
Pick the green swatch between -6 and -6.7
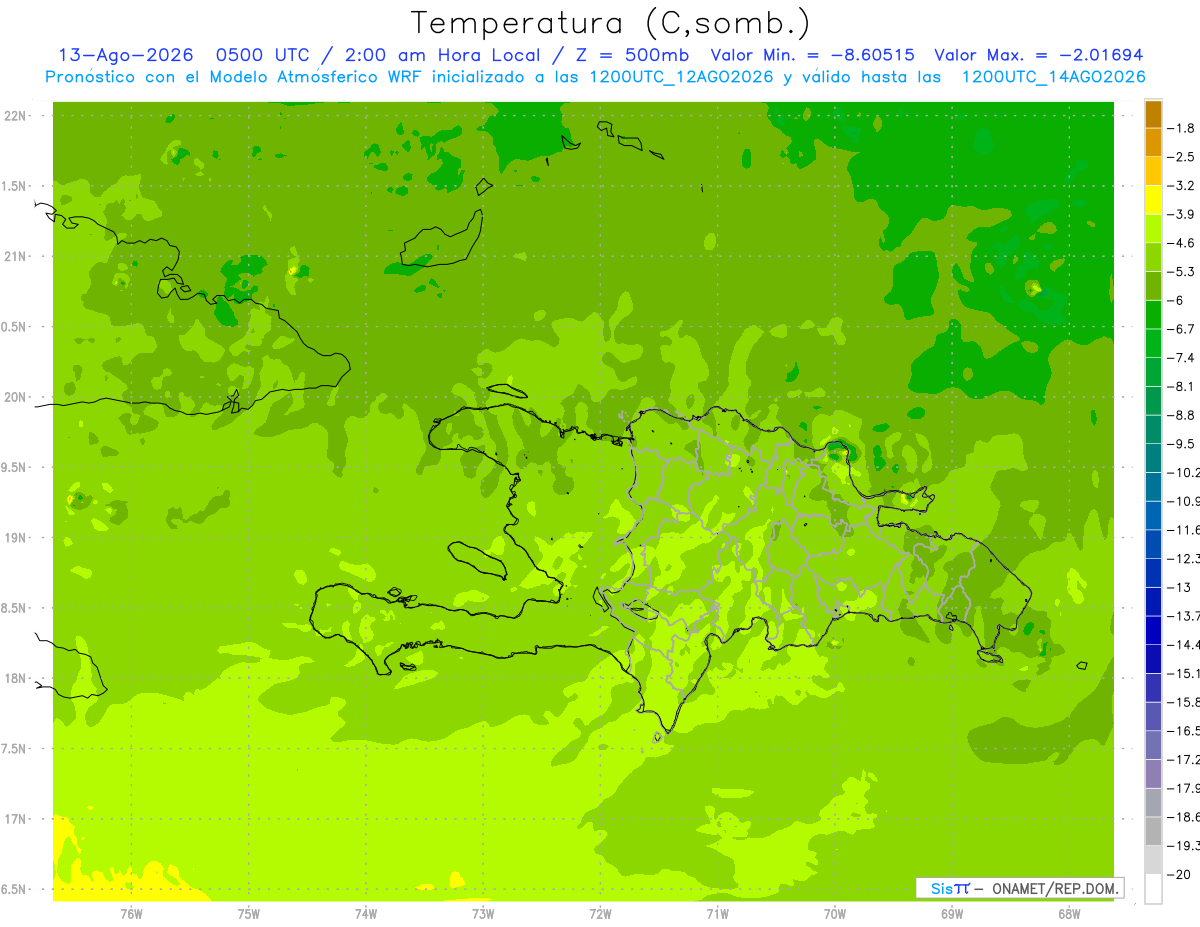[1153, 315]
